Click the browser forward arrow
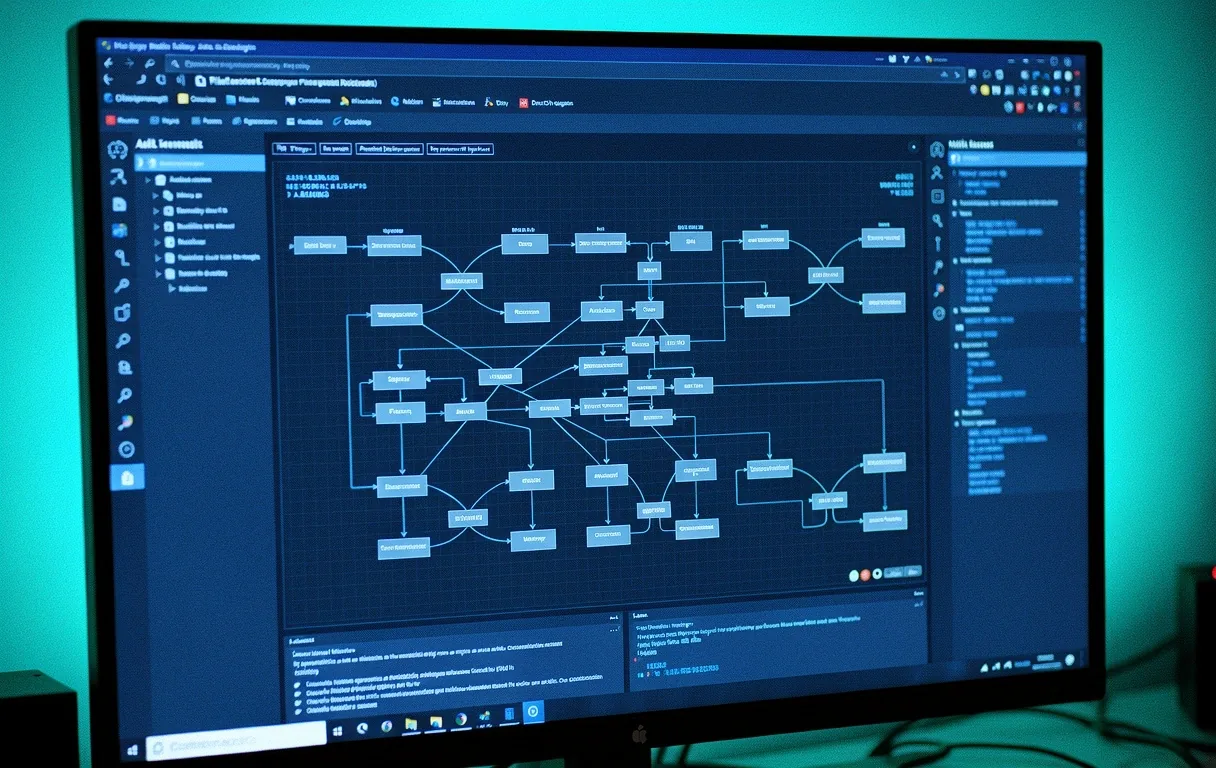The height and width of the screenshot is (768, 1216). point(128,63)
